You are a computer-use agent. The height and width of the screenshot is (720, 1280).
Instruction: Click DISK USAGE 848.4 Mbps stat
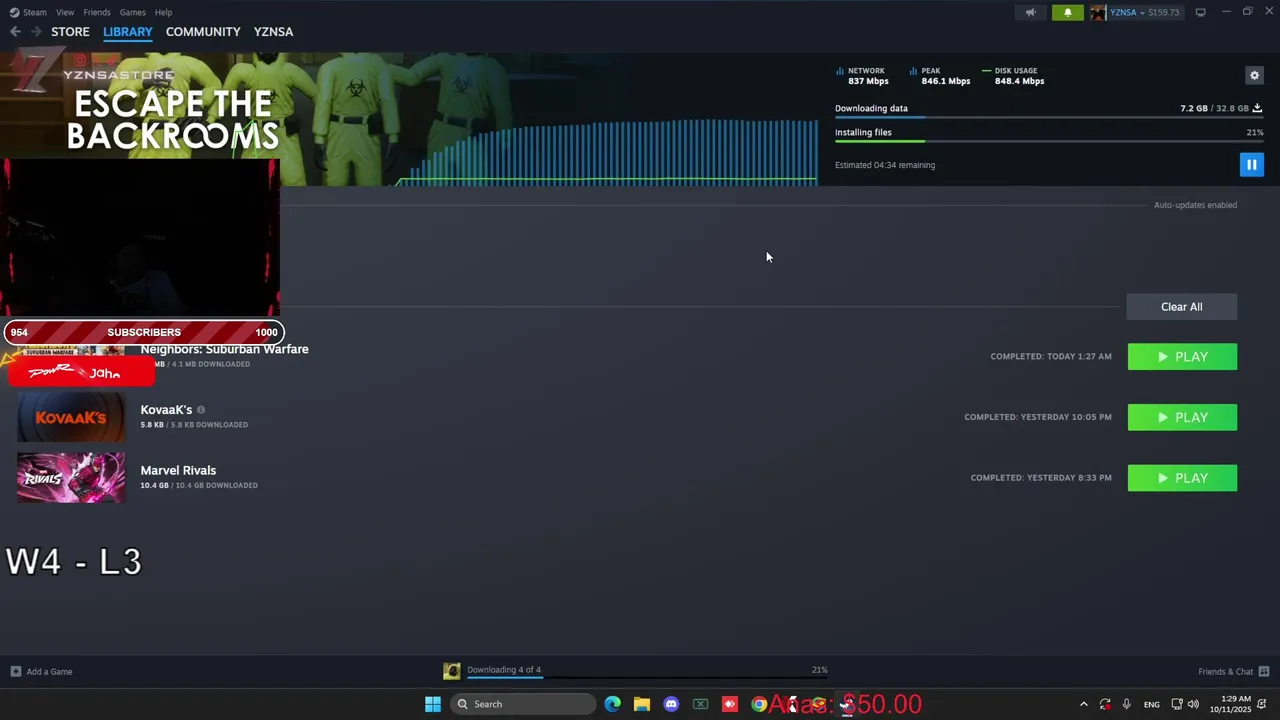point(1013,76)
